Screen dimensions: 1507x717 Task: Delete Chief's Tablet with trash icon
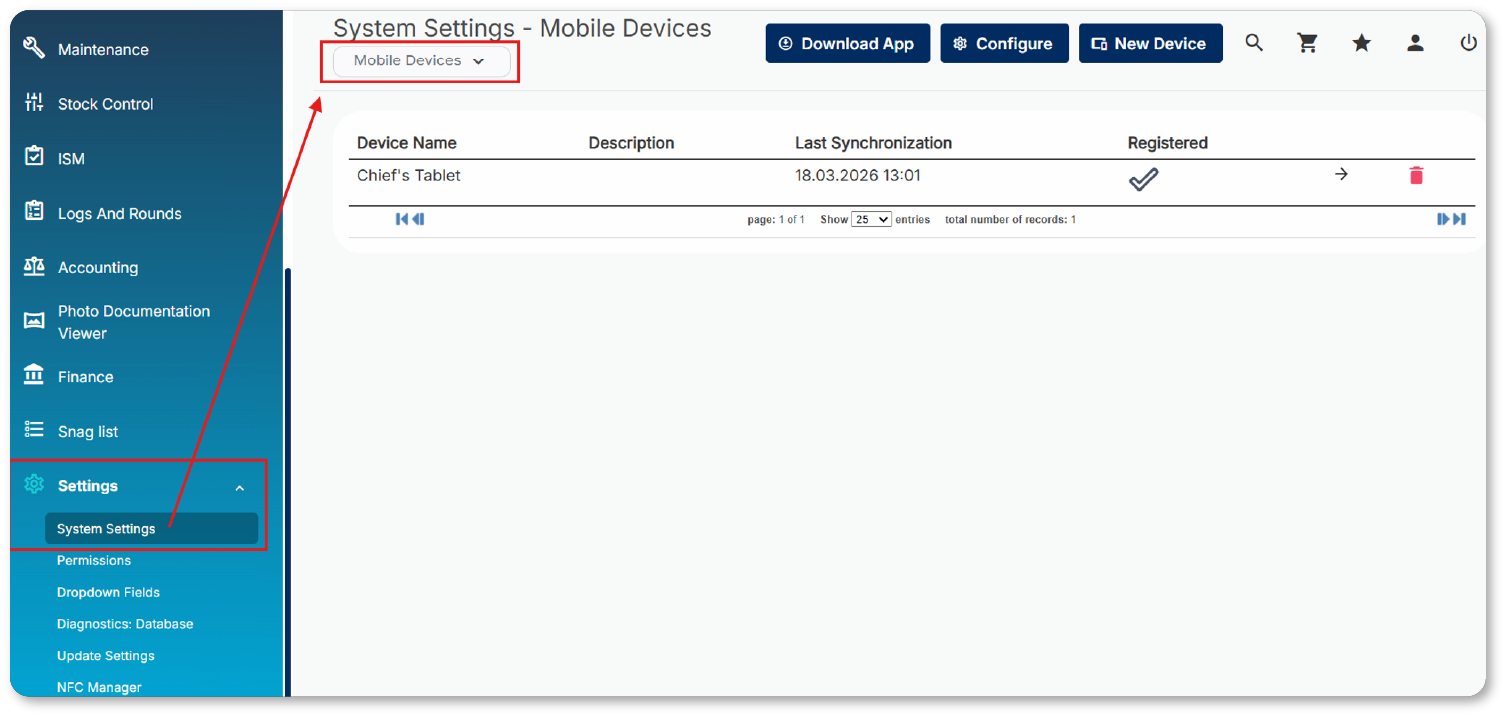(x=1415, y=176)
